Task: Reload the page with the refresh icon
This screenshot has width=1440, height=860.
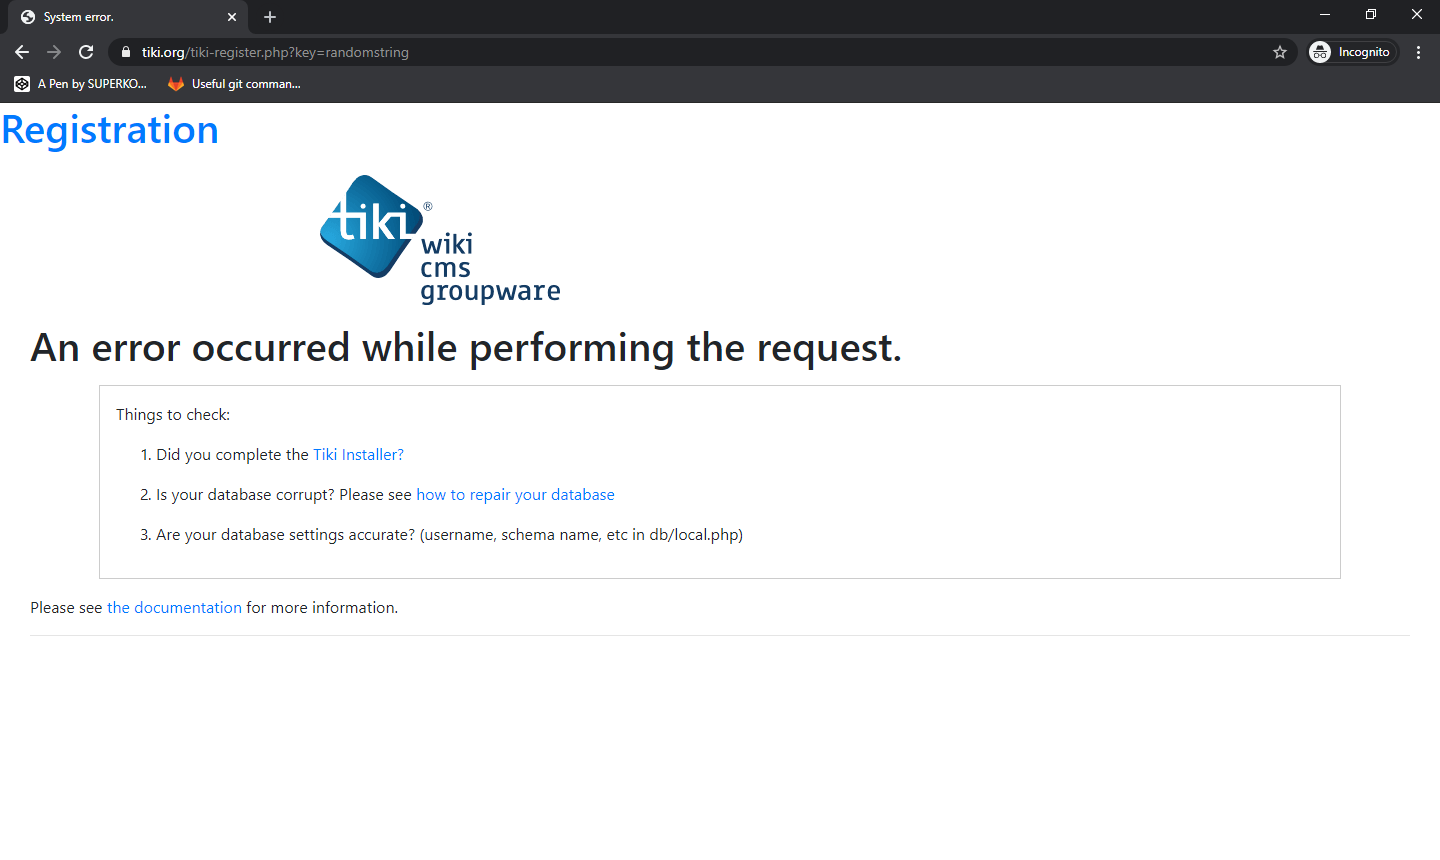Action: 86,52
